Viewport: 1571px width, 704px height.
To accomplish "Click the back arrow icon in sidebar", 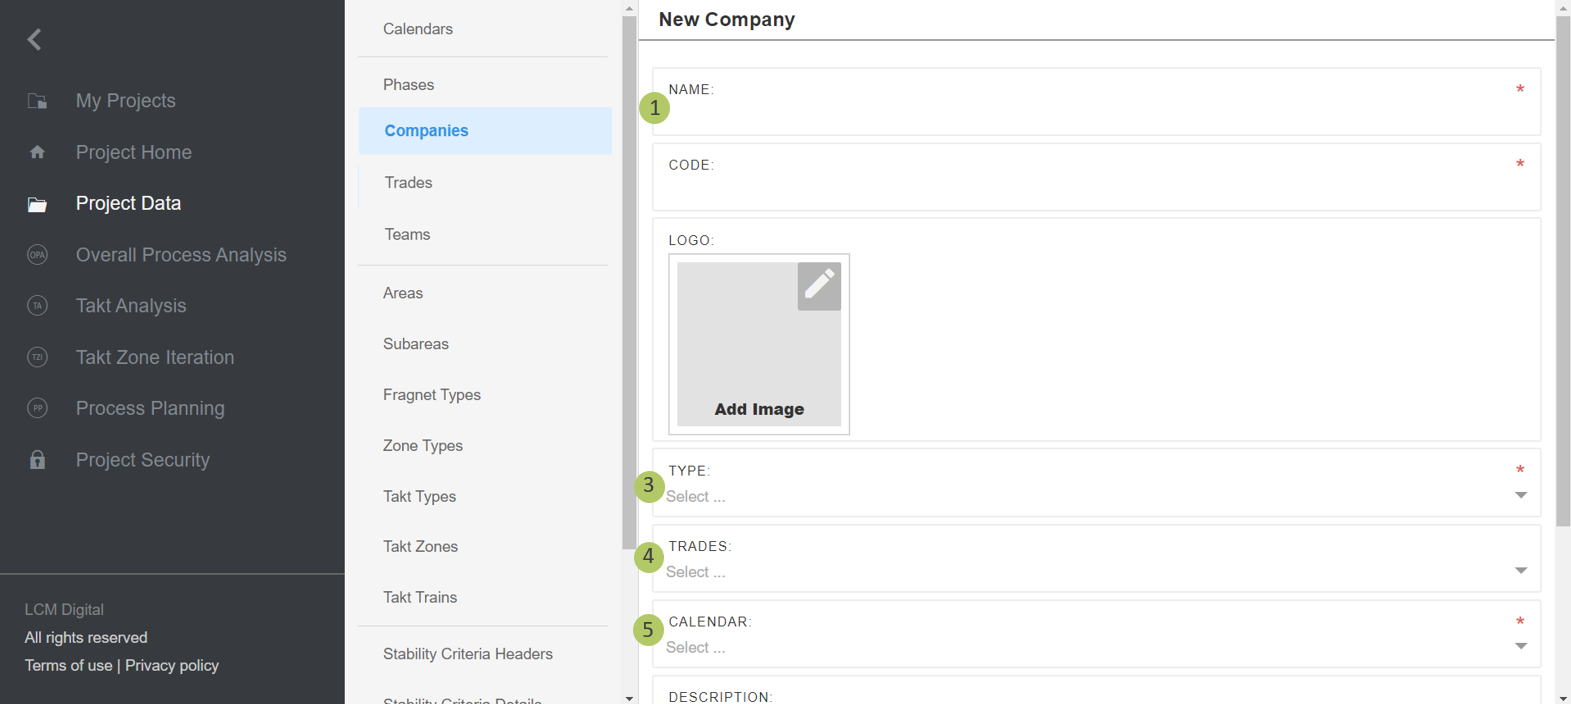I will [35, 39].
